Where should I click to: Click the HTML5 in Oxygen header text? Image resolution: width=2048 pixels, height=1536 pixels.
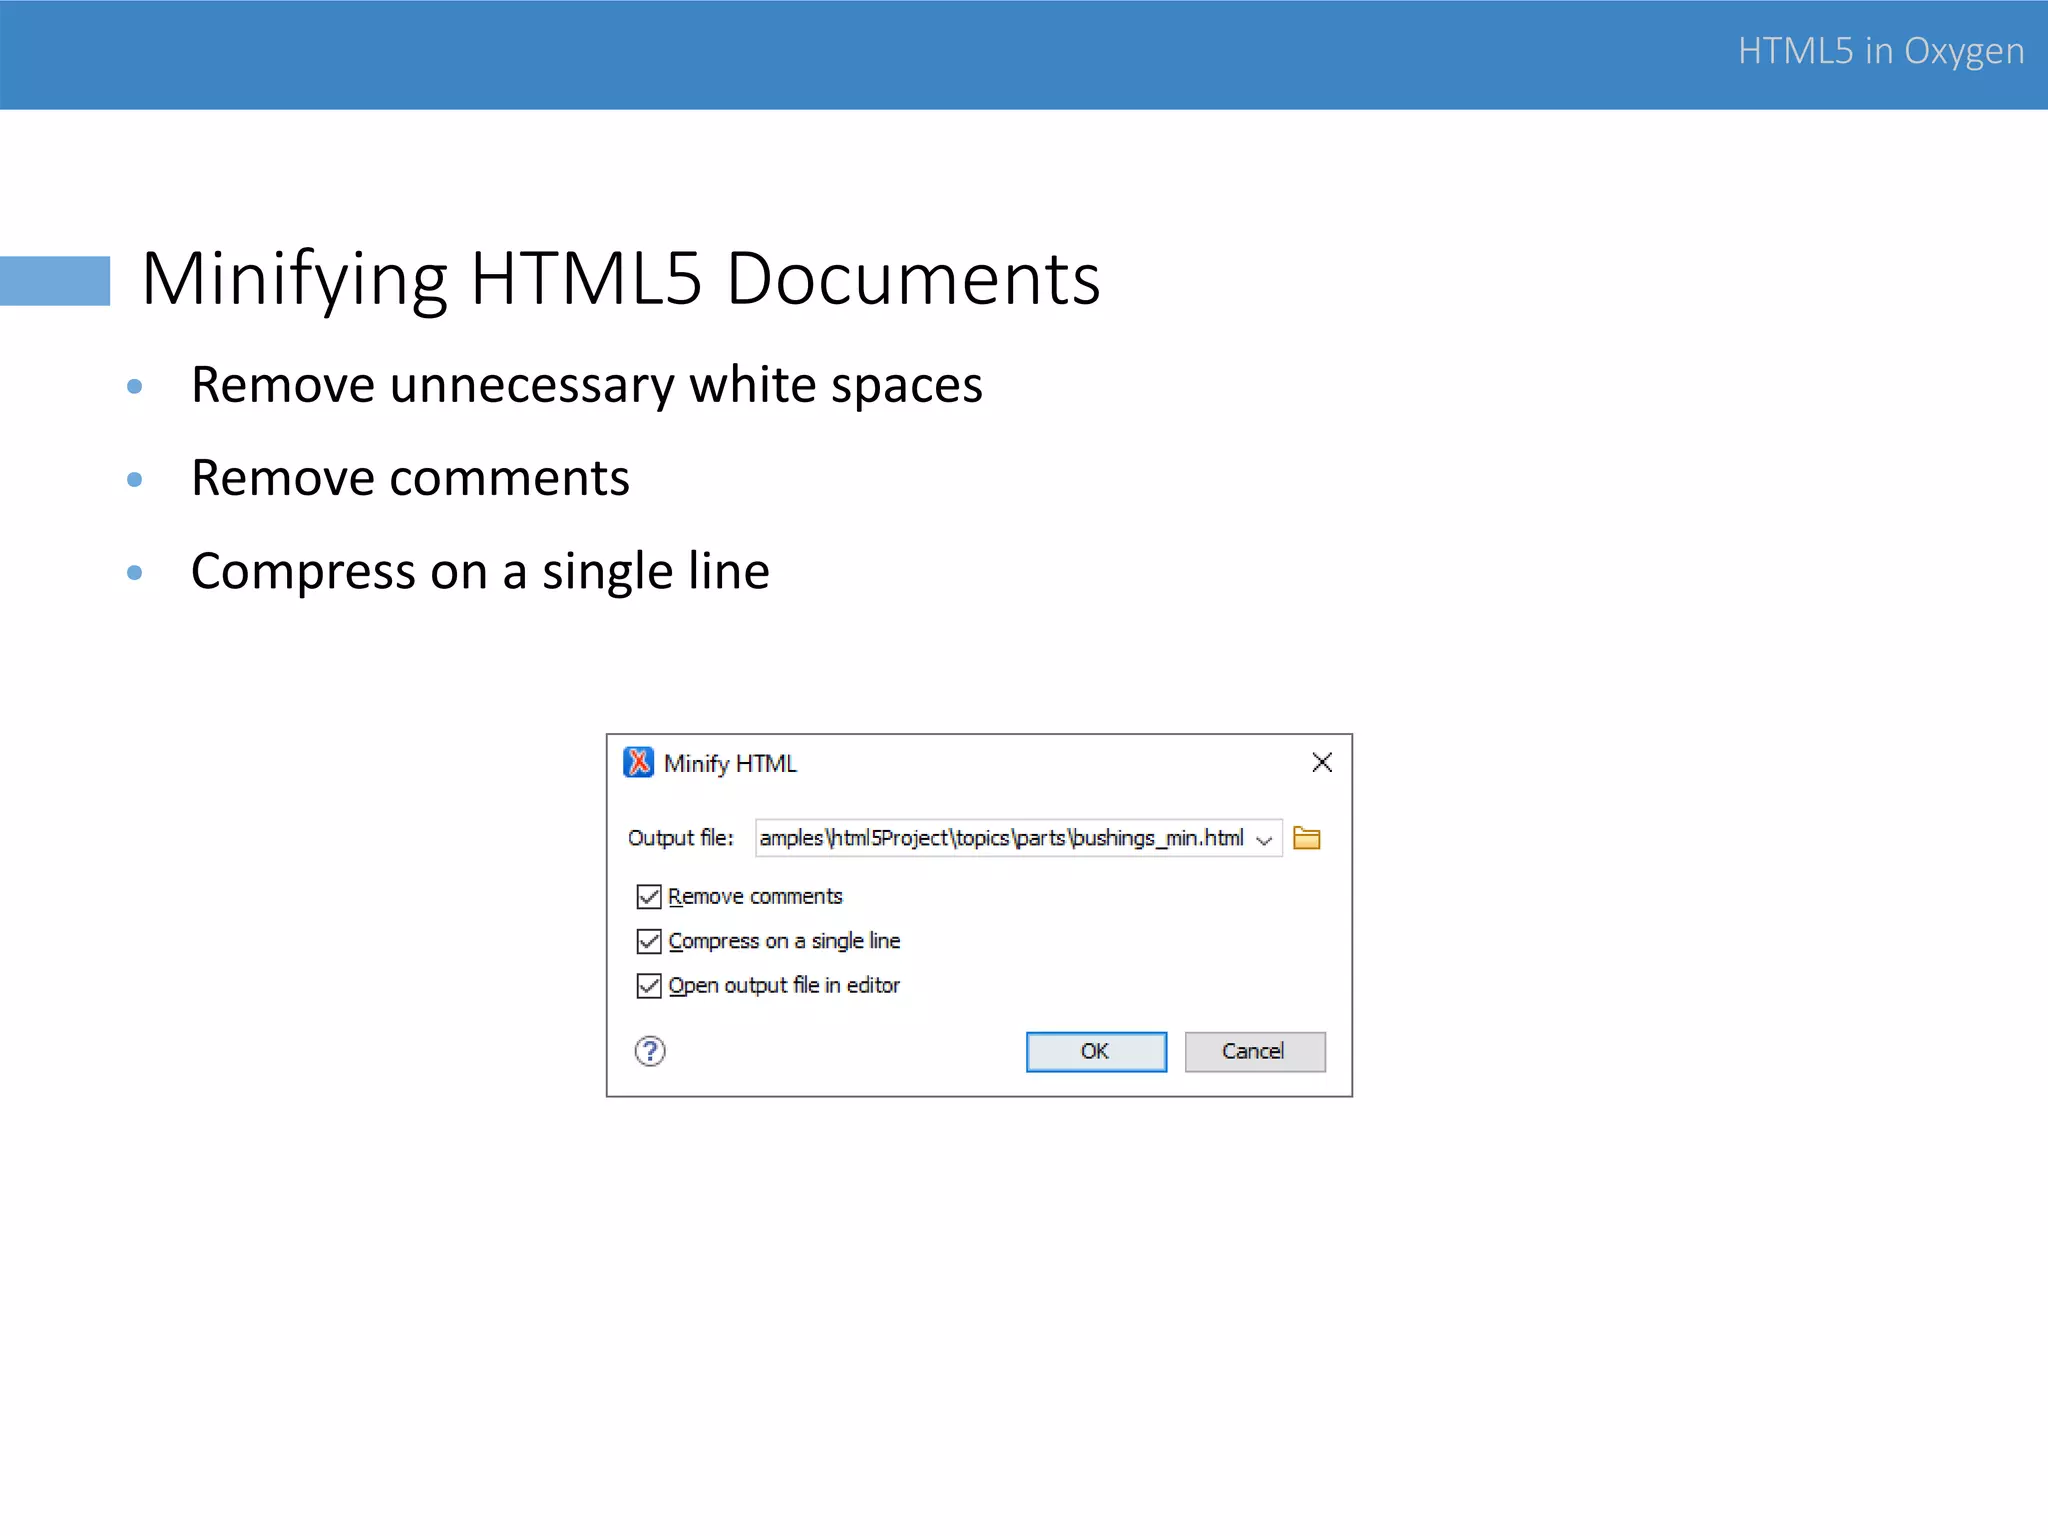[1881, 51]
